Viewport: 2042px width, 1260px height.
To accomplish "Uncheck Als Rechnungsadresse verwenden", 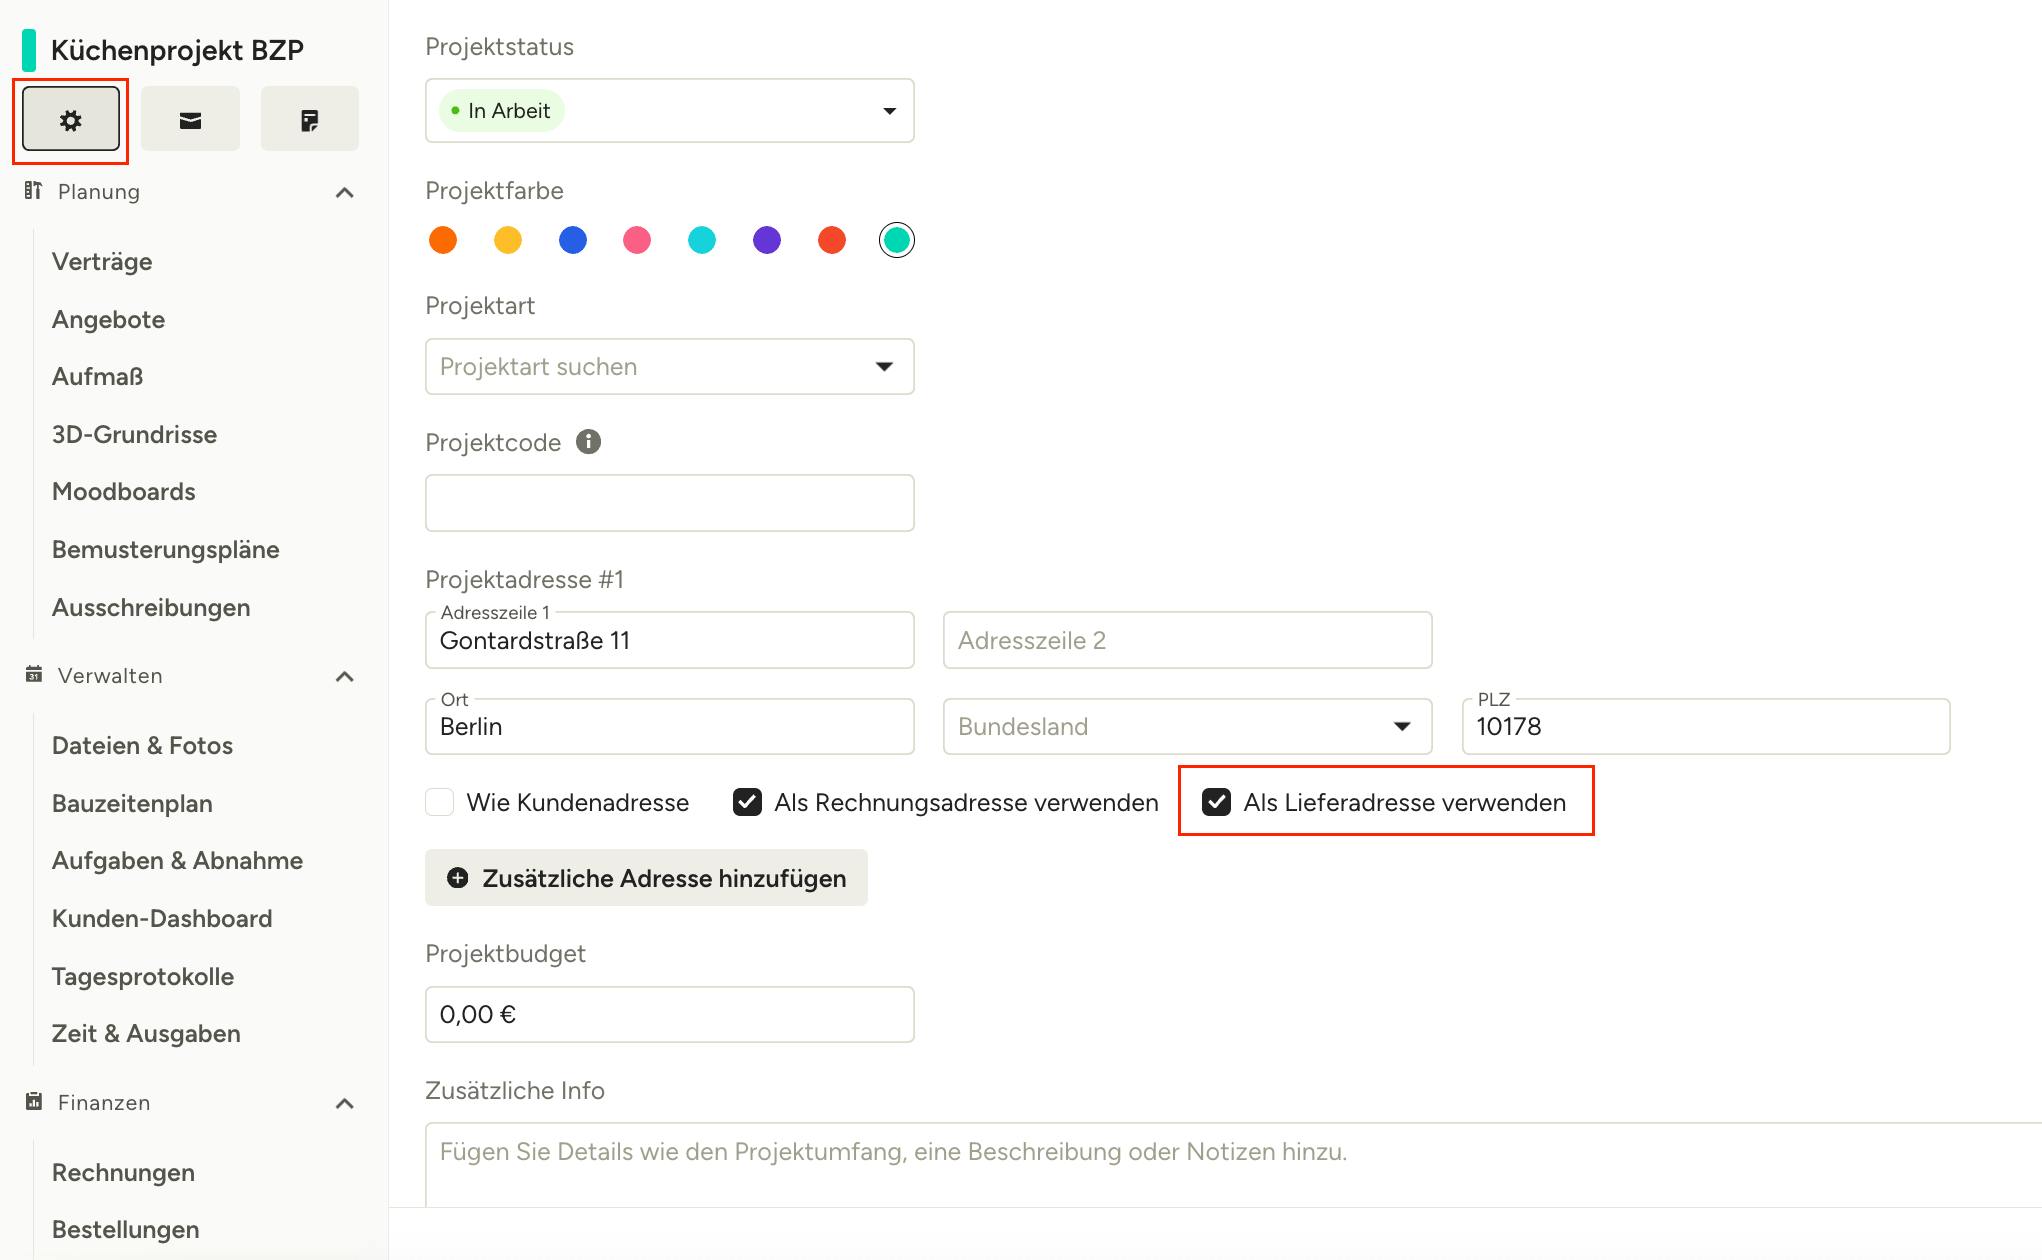I will pyautogui.click(x=747, y=802).
